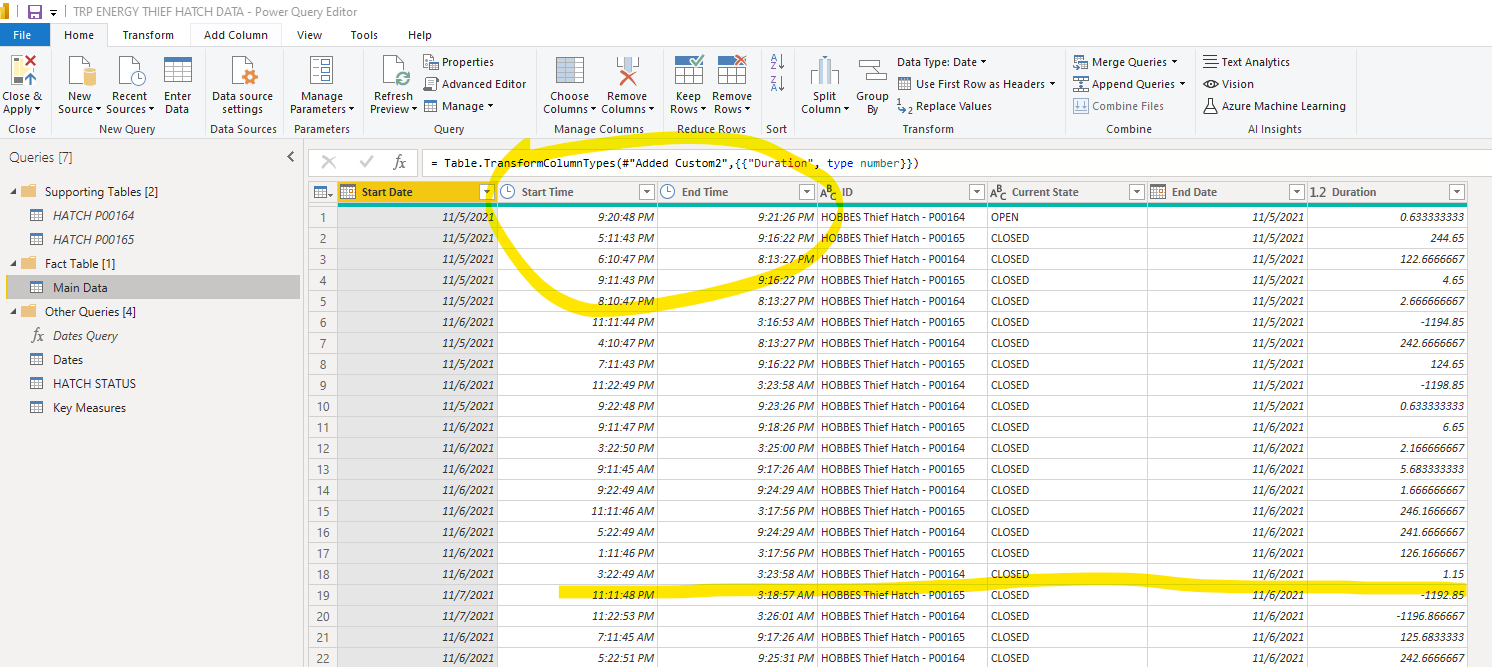Sort ascending with A-Z icon
The image size is (1492, 667).
coord(777,62)
